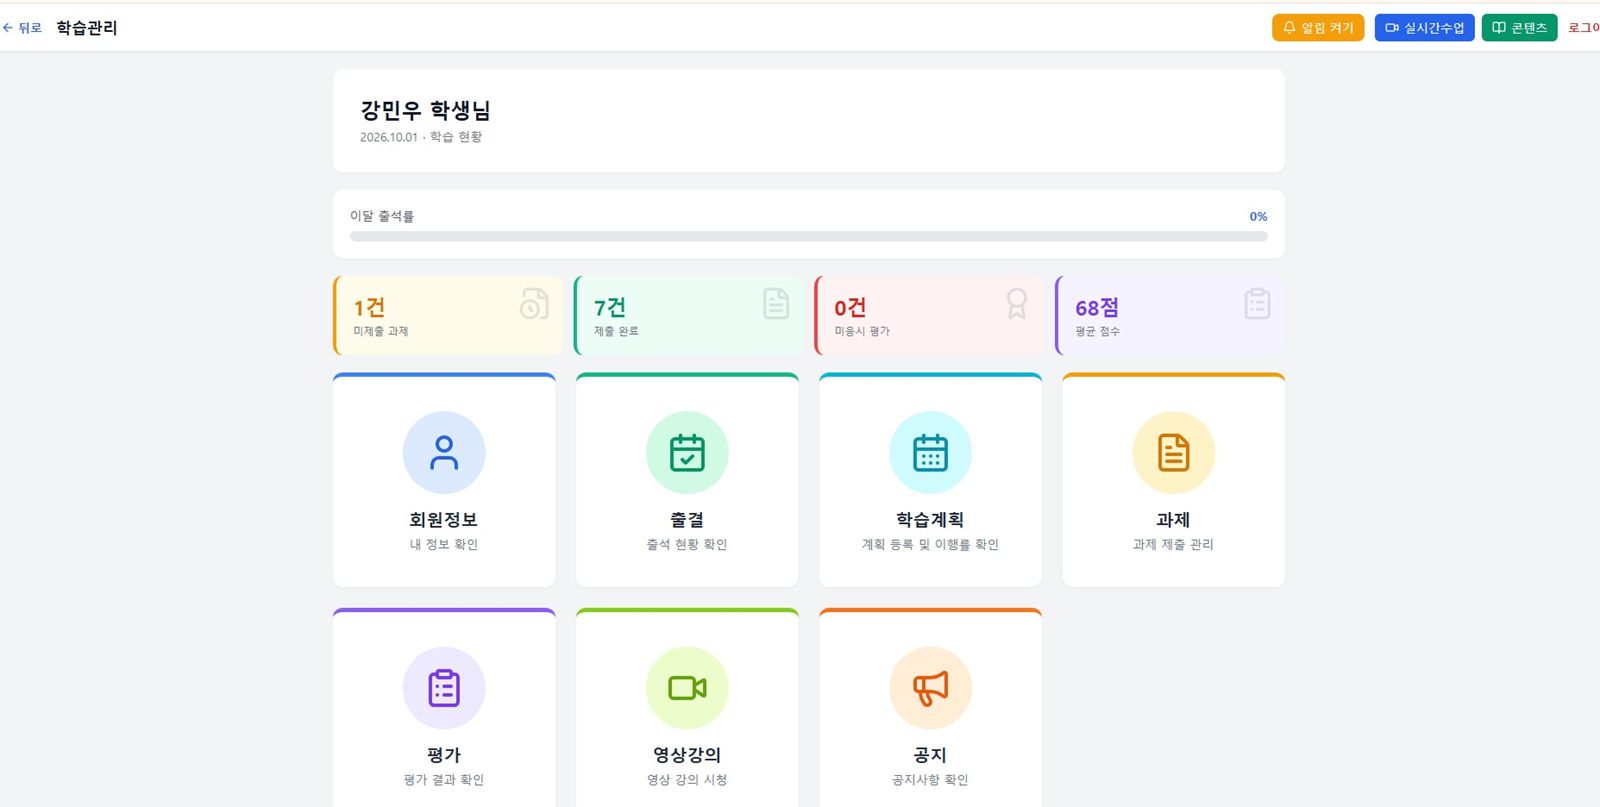Screen dimensions: 1600x807
Task: Open the 실시간수업 live class button
Action: tap(1424, 28)
